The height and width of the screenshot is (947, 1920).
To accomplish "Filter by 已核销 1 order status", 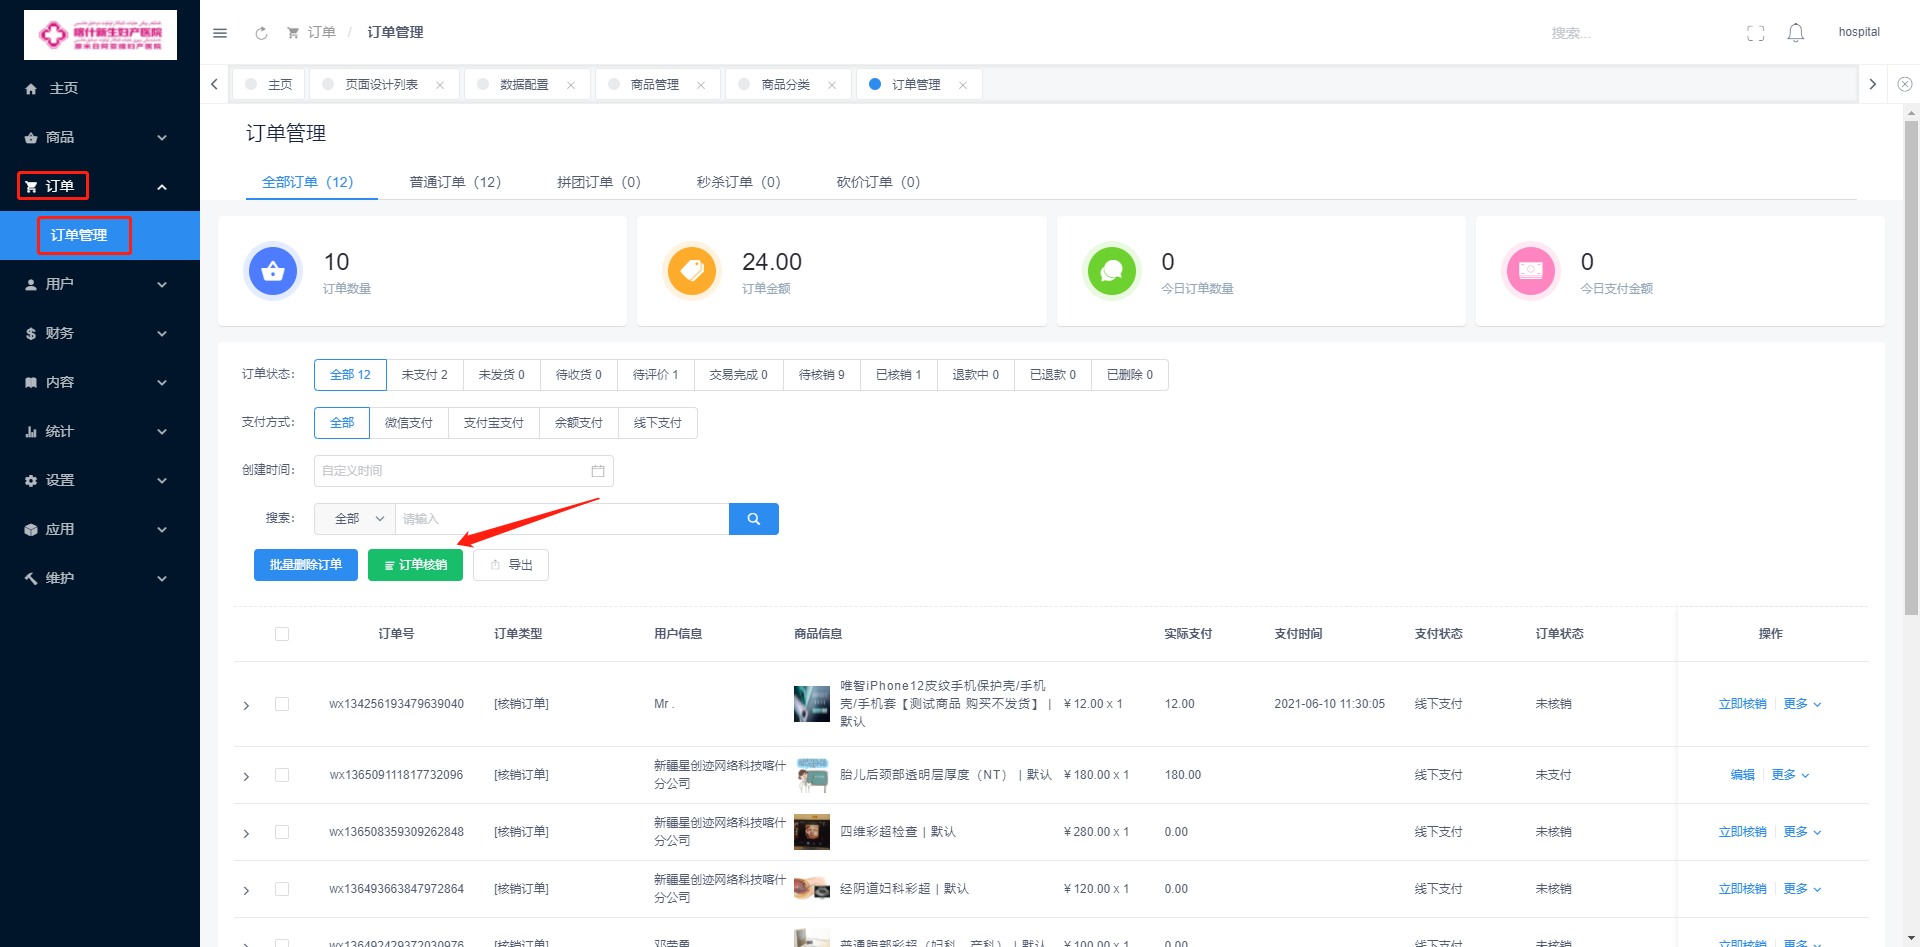I will coord(899,375).
